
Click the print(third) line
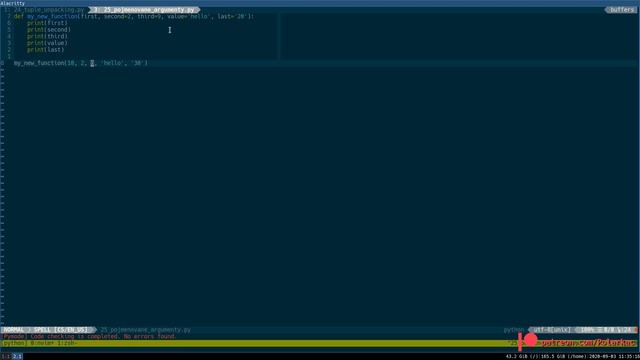pyautogui.click(x=47, y=36)
